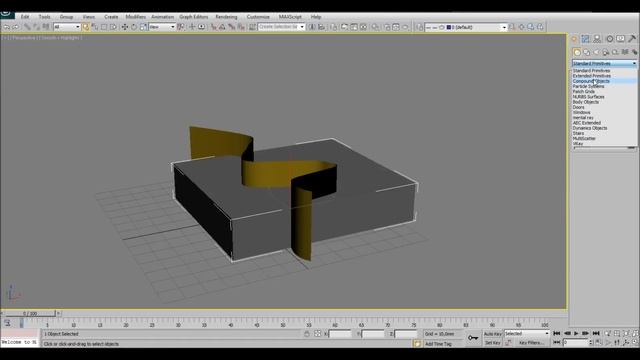The height and width of the screenshot is (360, 640).
Task: Open the selection filter 'All' dropdown
Action: pyautogui.click(x=67, y=27)
